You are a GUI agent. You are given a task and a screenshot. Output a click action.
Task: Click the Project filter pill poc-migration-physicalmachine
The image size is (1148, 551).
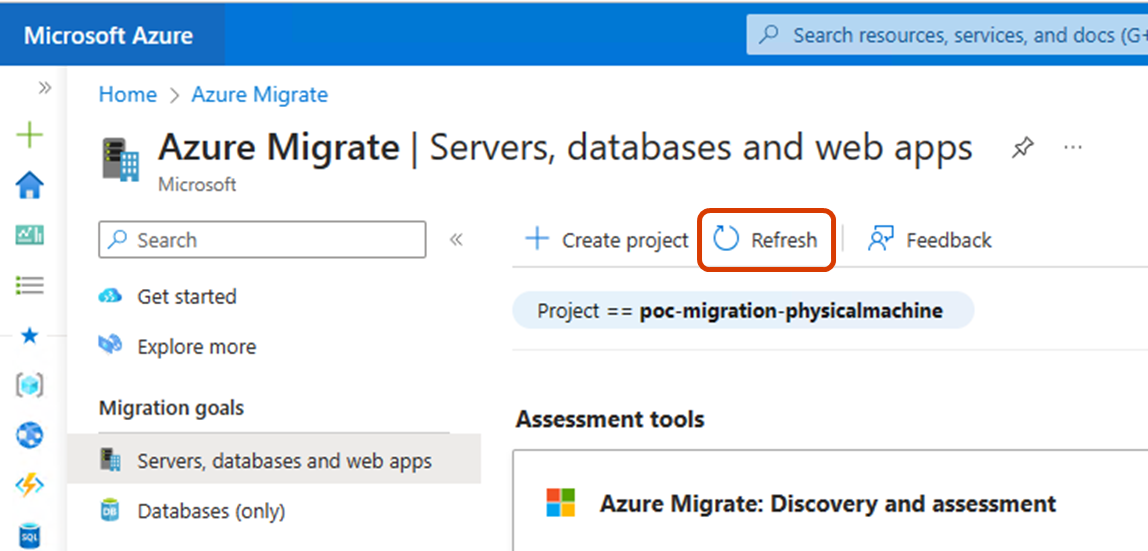(741, 311)
